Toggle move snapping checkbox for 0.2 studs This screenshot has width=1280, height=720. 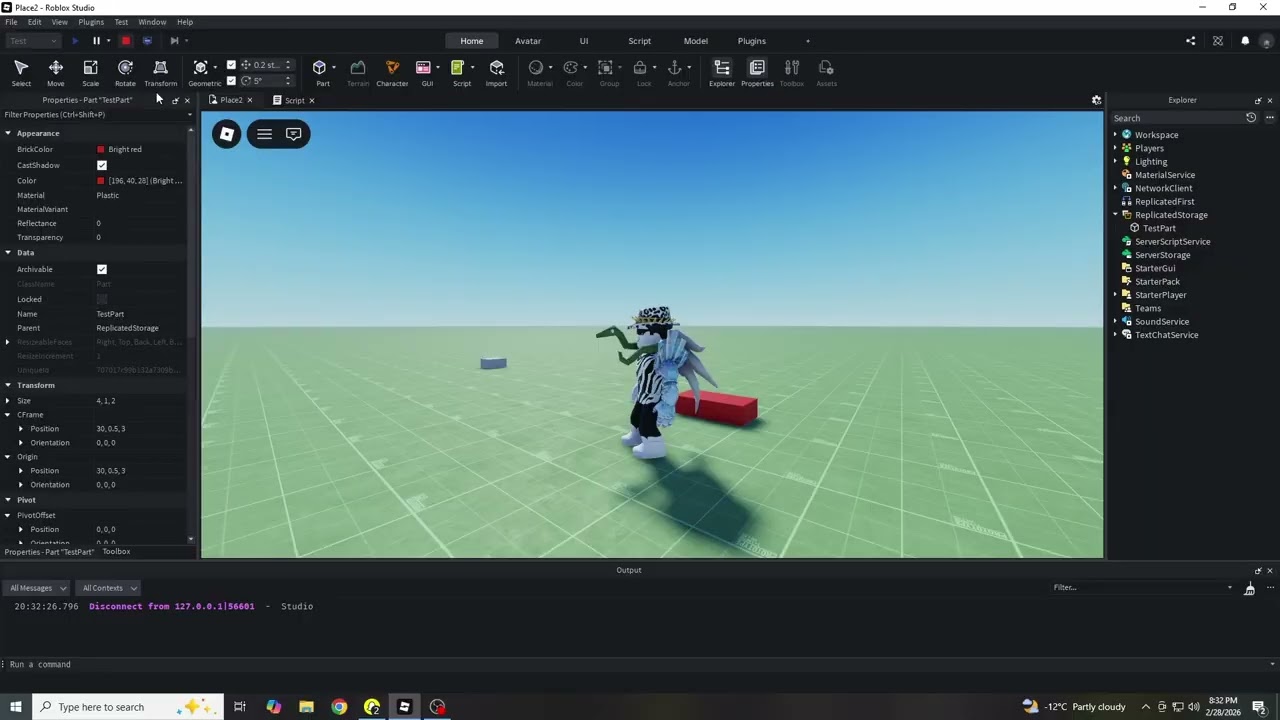(x=232, y=65)
